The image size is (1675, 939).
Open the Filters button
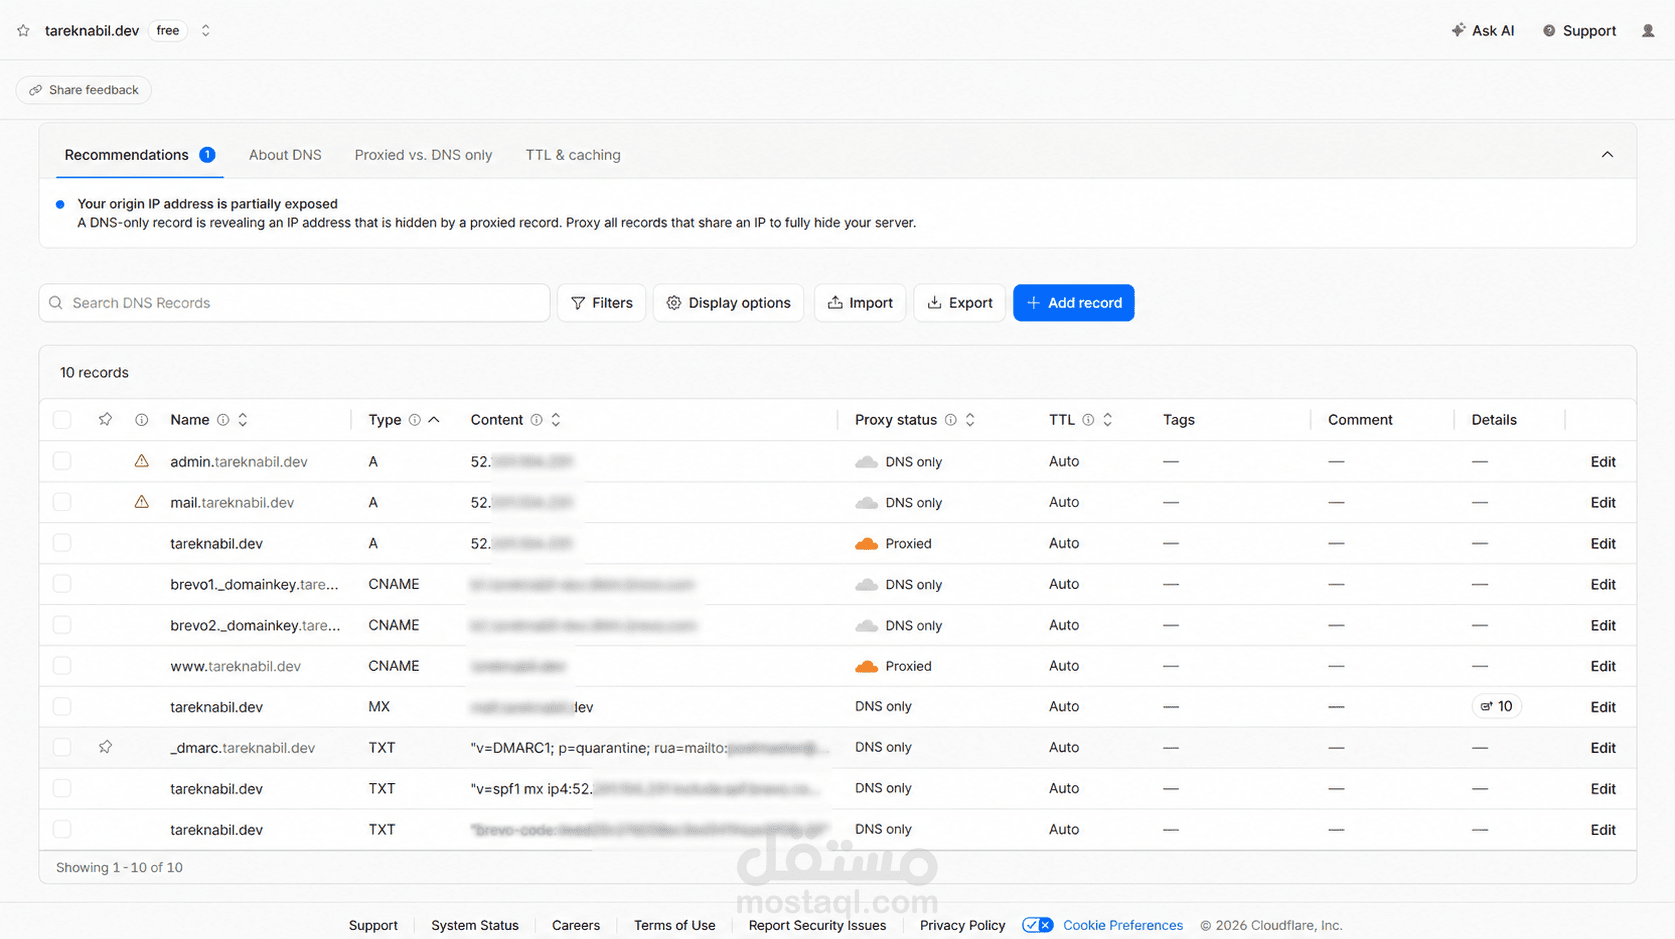[602, 303]
